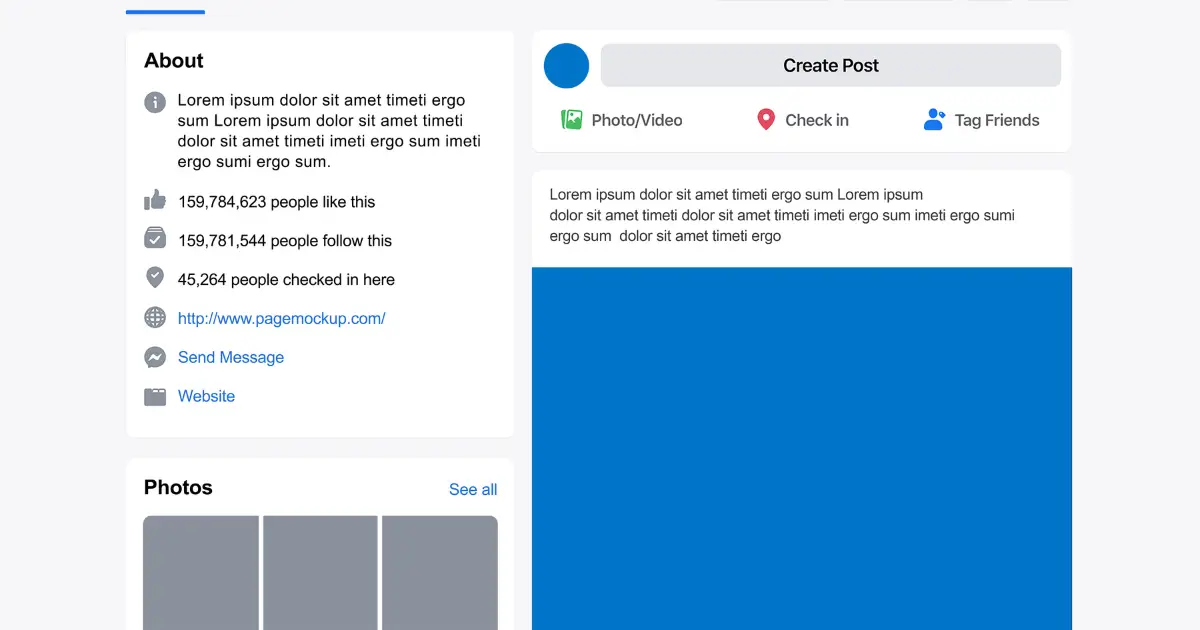Click See all in Photos
Image resolution: width=1200 pixels, height=630 pixels.
(x=473, y=489)
